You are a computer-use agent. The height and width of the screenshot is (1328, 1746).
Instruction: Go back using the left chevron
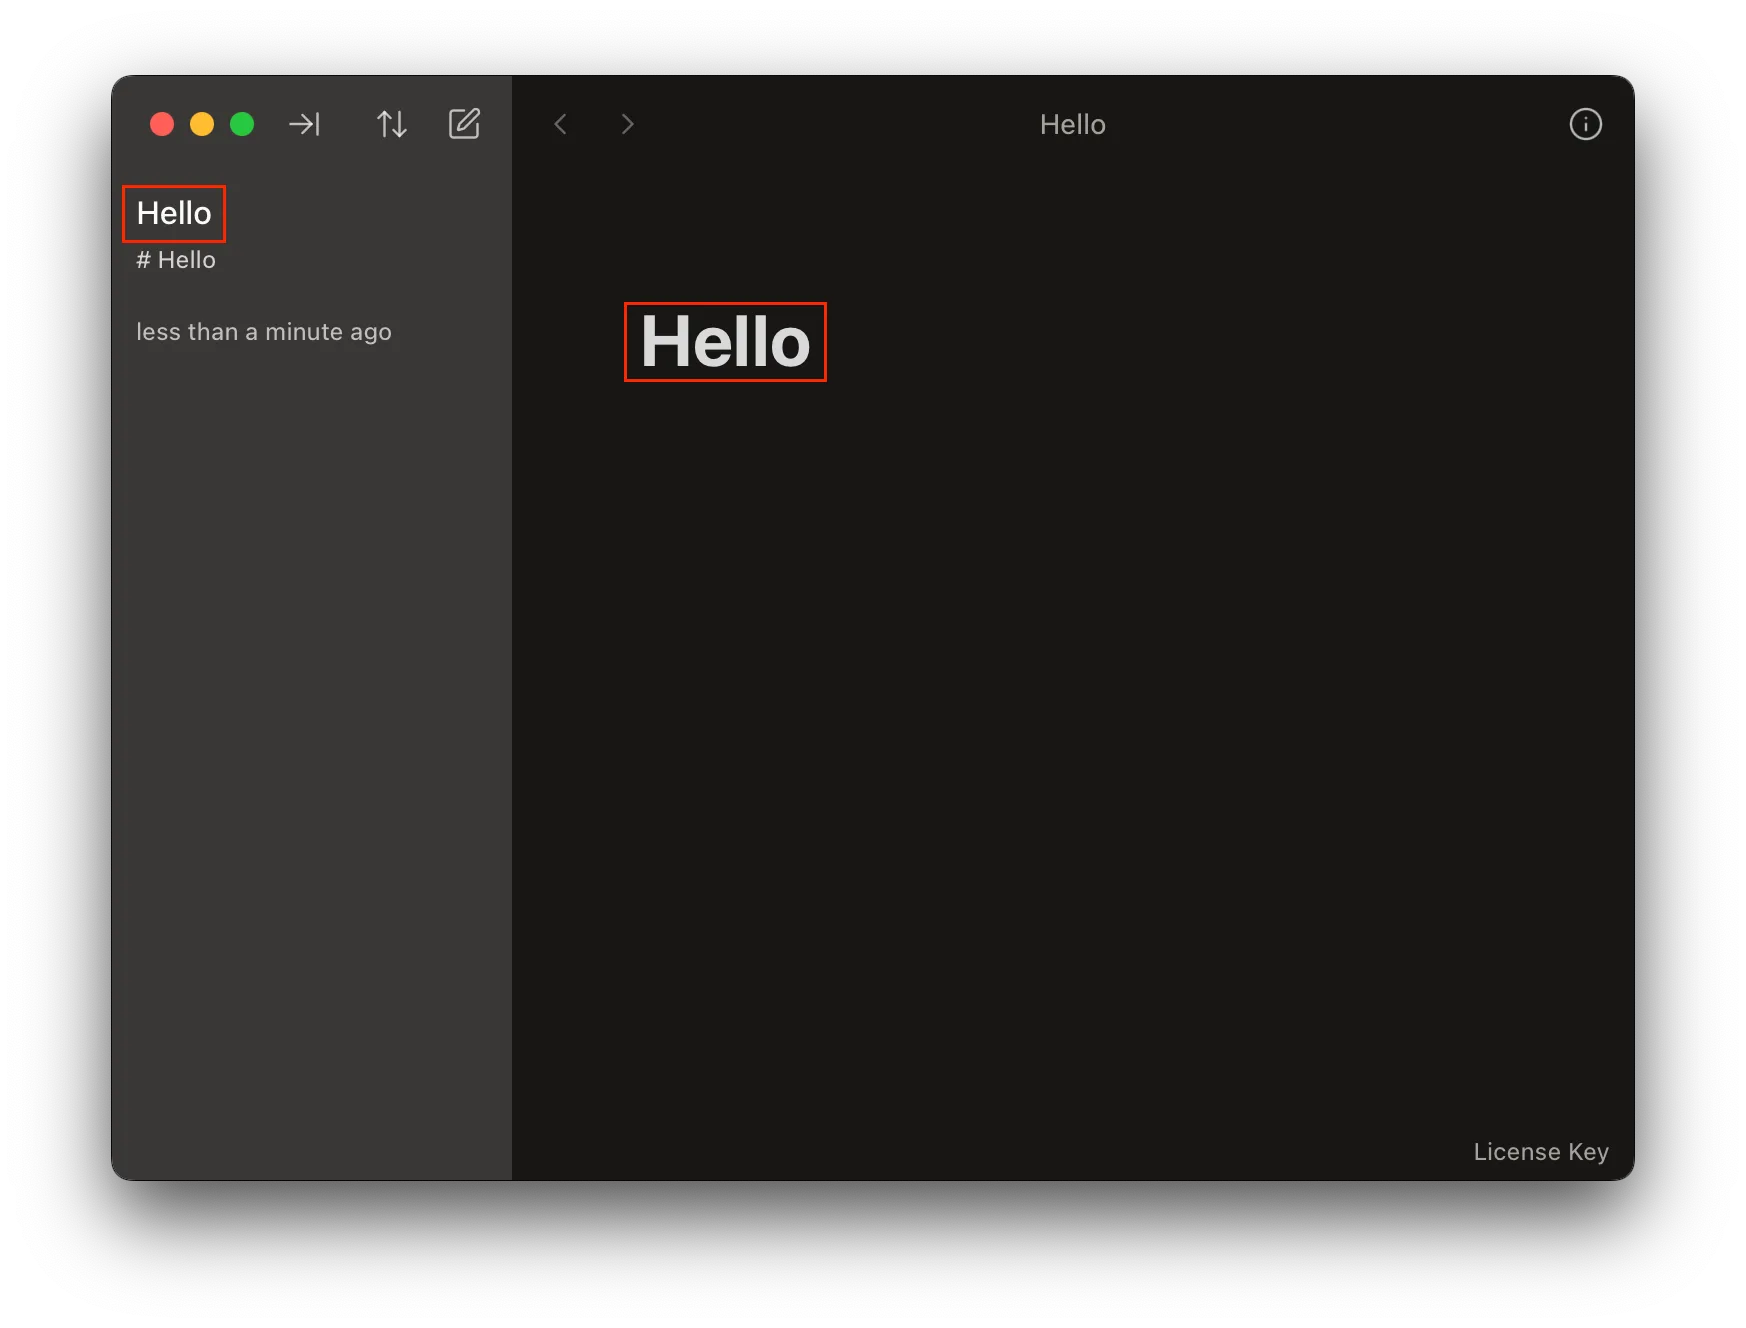pyautogui.click(x=561, y=124)
